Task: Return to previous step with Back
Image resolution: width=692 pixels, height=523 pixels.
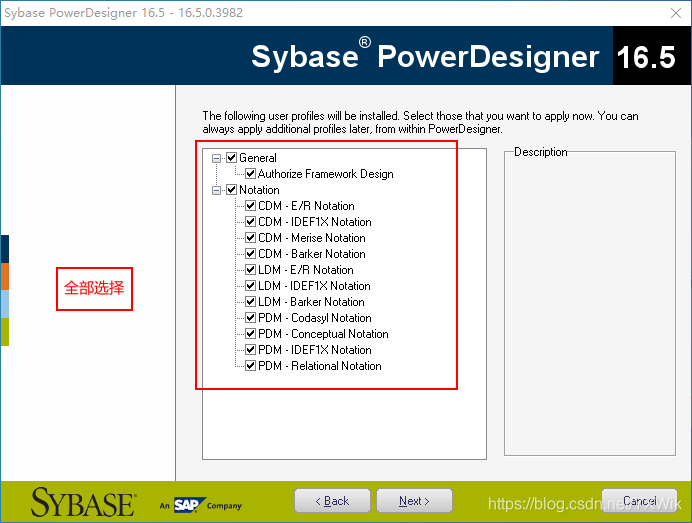Action: pyautogui.click(x=332, y=500)
